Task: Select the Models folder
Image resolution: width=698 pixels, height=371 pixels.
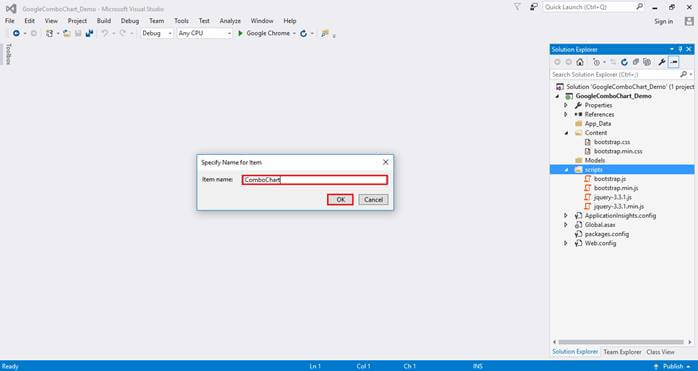Action: (595, 160)
